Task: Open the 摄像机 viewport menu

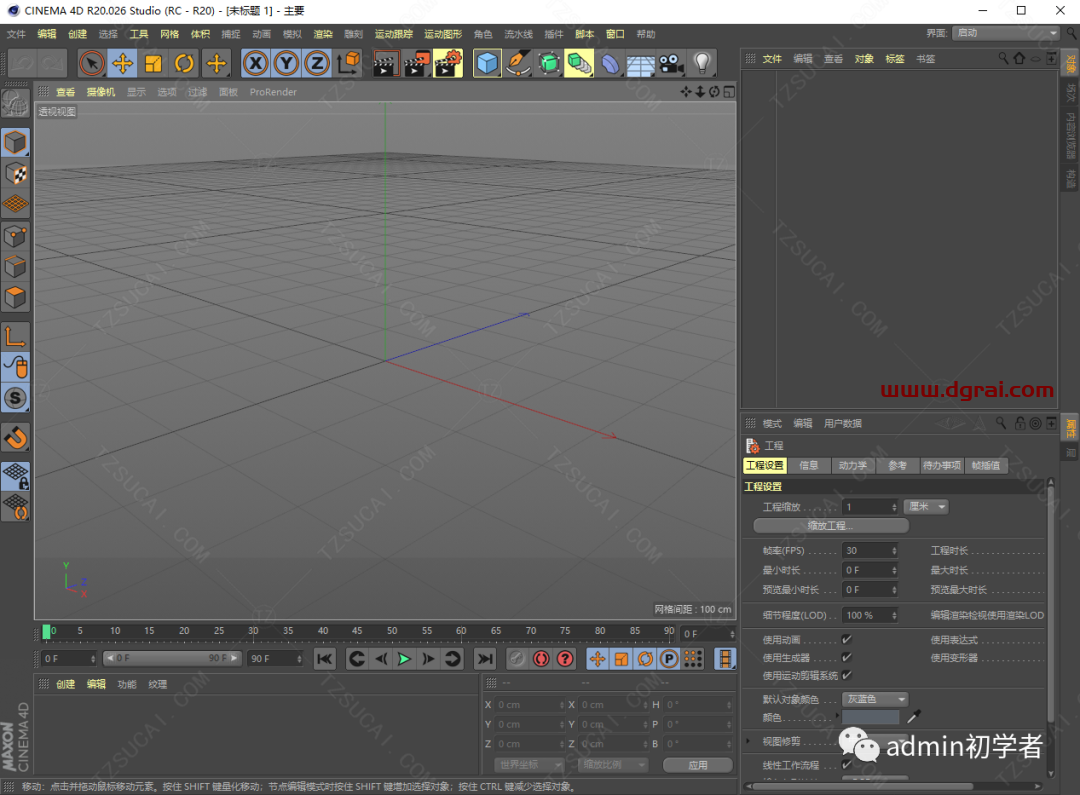Action: (101, 92)
